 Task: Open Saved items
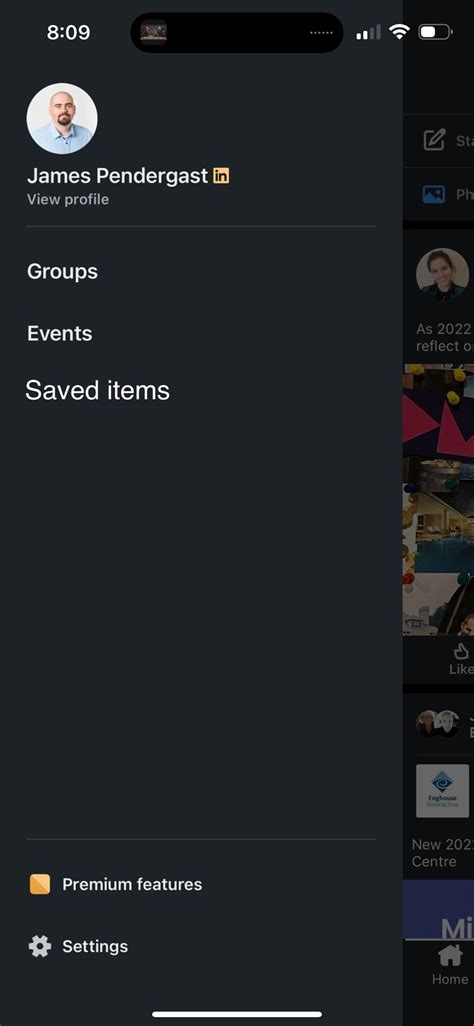pyautogui.click(x=98, y=391)
